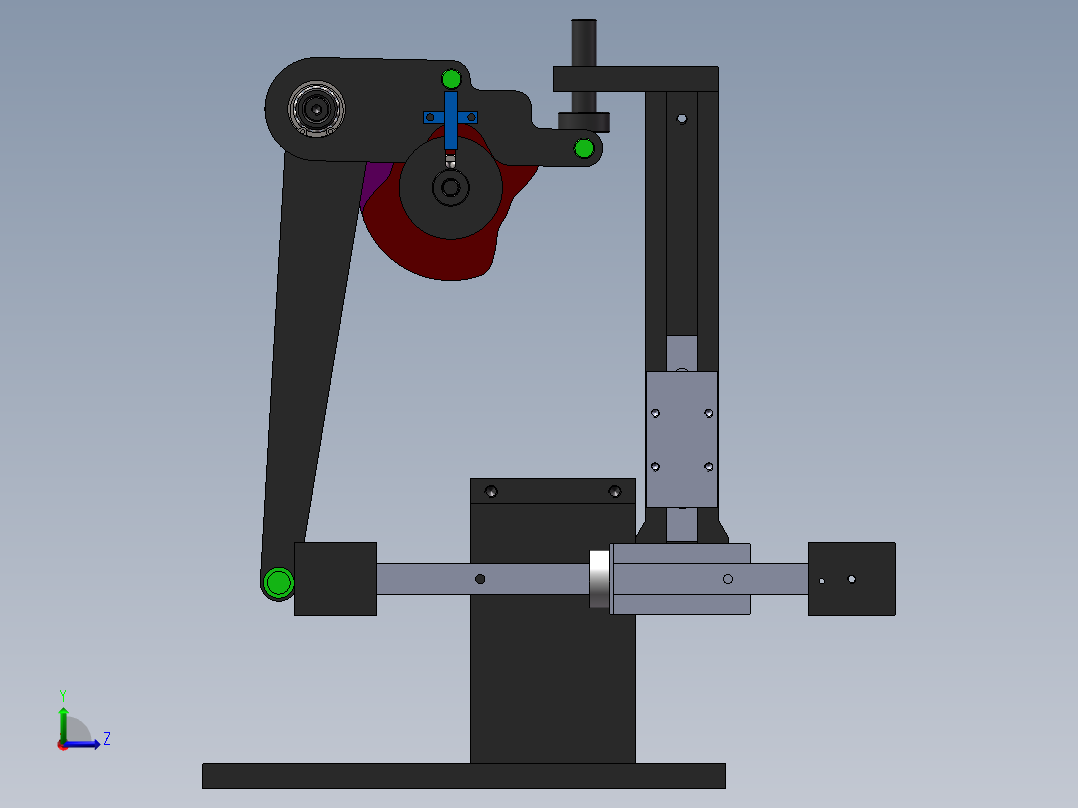The image size is (1078, 808).
Task: Select the end block with two holes
Action: (852, 579)
